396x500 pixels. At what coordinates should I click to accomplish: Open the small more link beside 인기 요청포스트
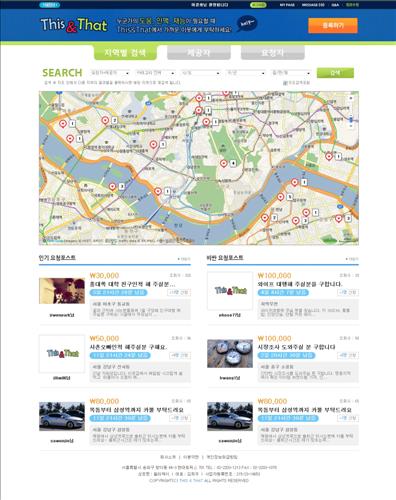click(184, 259)
